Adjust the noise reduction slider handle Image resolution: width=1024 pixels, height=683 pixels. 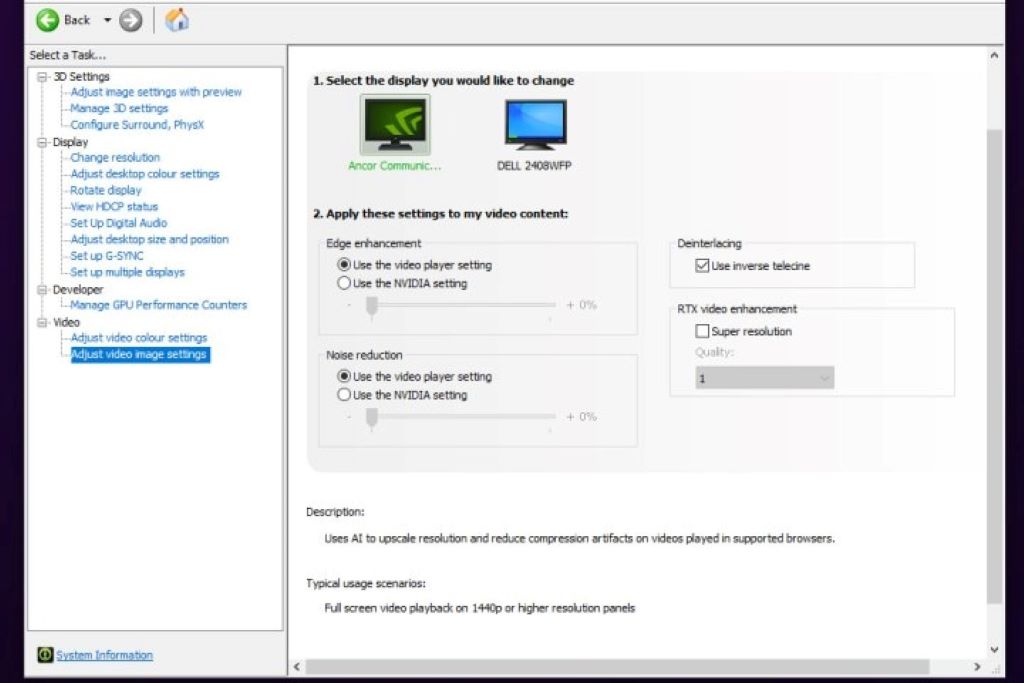(371, 417)
